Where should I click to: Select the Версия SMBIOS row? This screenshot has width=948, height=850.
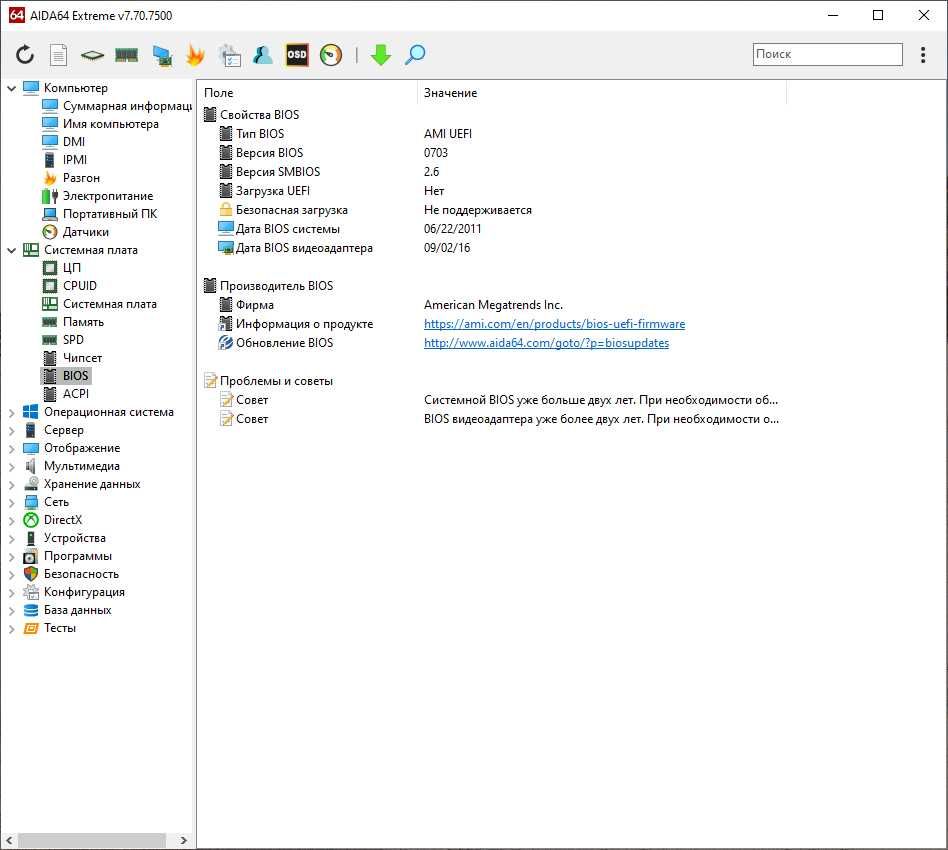(x=492, y=172)
